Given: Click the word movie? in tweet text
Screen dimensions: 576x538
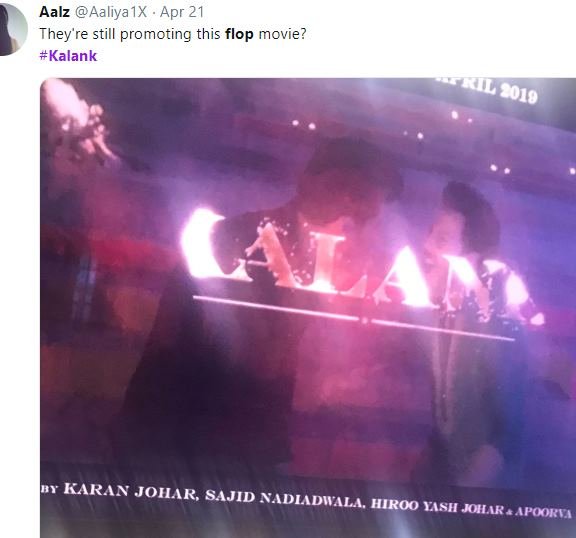Looking at the screenshot, I should 282,34.
